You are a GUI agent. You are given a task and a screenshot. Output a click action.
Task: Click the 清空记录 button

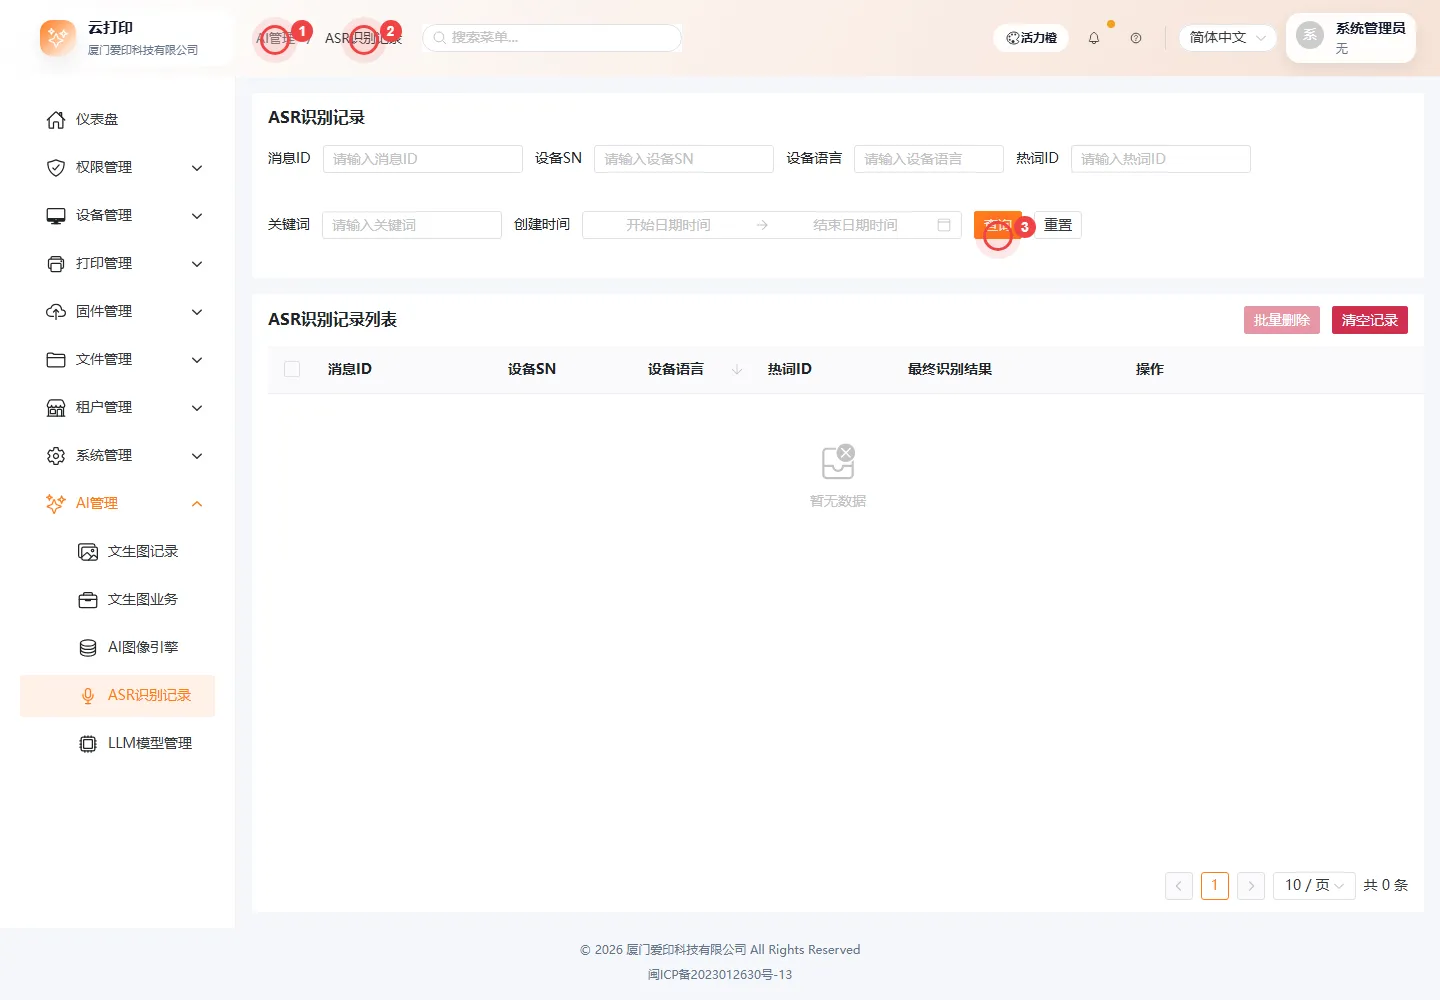click(x=1370, y=320)
